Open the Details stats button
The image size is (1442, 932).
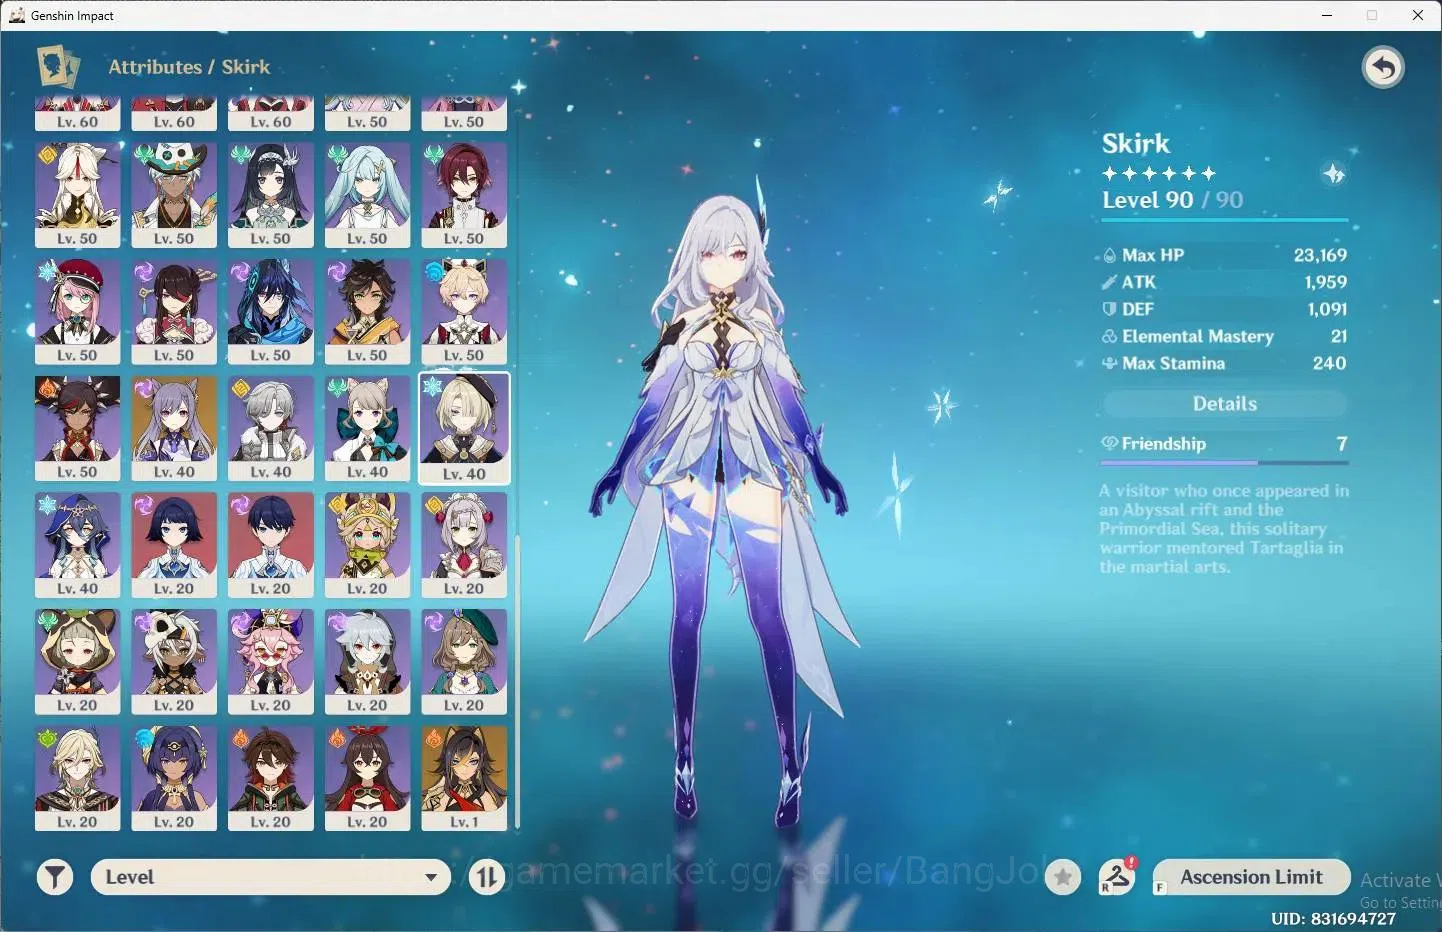coord(1224,404)
